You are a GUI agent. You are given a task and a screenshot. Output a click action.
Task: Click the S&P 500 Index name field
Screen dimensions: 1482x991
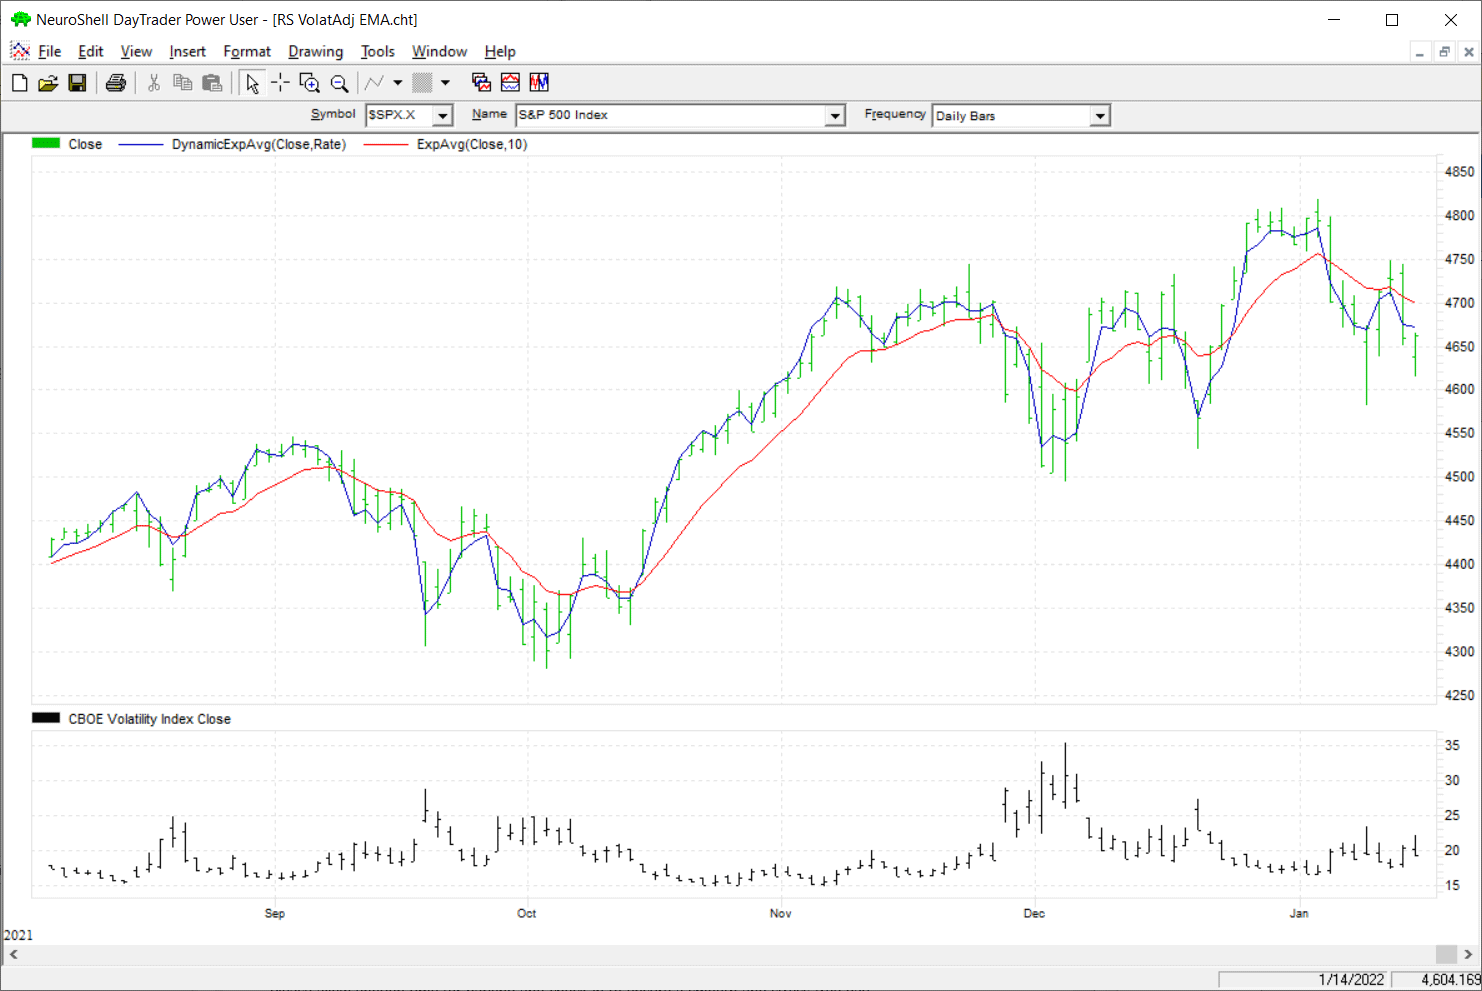point(670,116)
